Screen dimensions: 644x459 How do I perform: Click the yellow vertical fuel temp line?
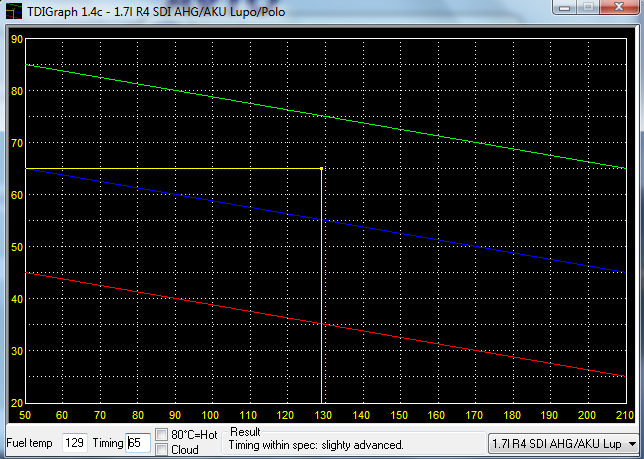tap(321, 286)
